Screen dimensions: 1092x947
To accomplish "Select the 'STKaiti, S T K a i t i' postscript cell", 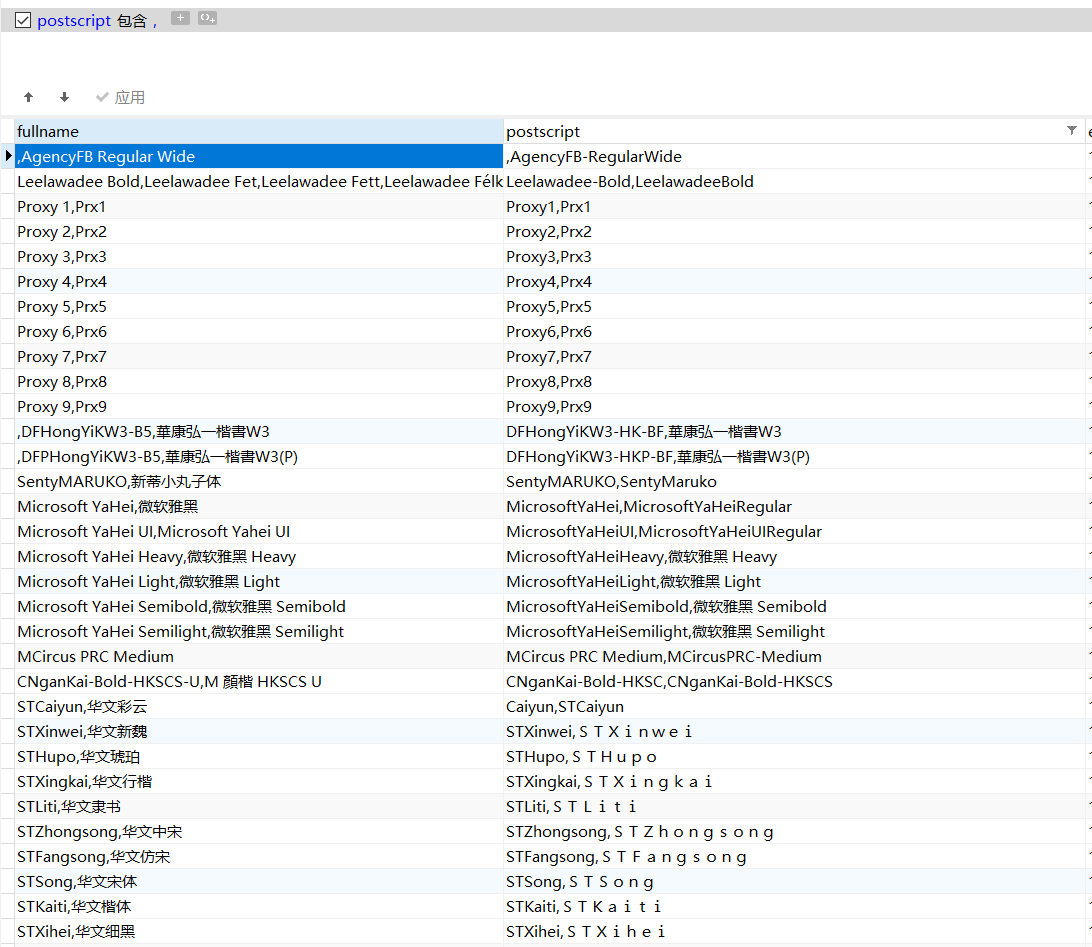I will [794, 907].
